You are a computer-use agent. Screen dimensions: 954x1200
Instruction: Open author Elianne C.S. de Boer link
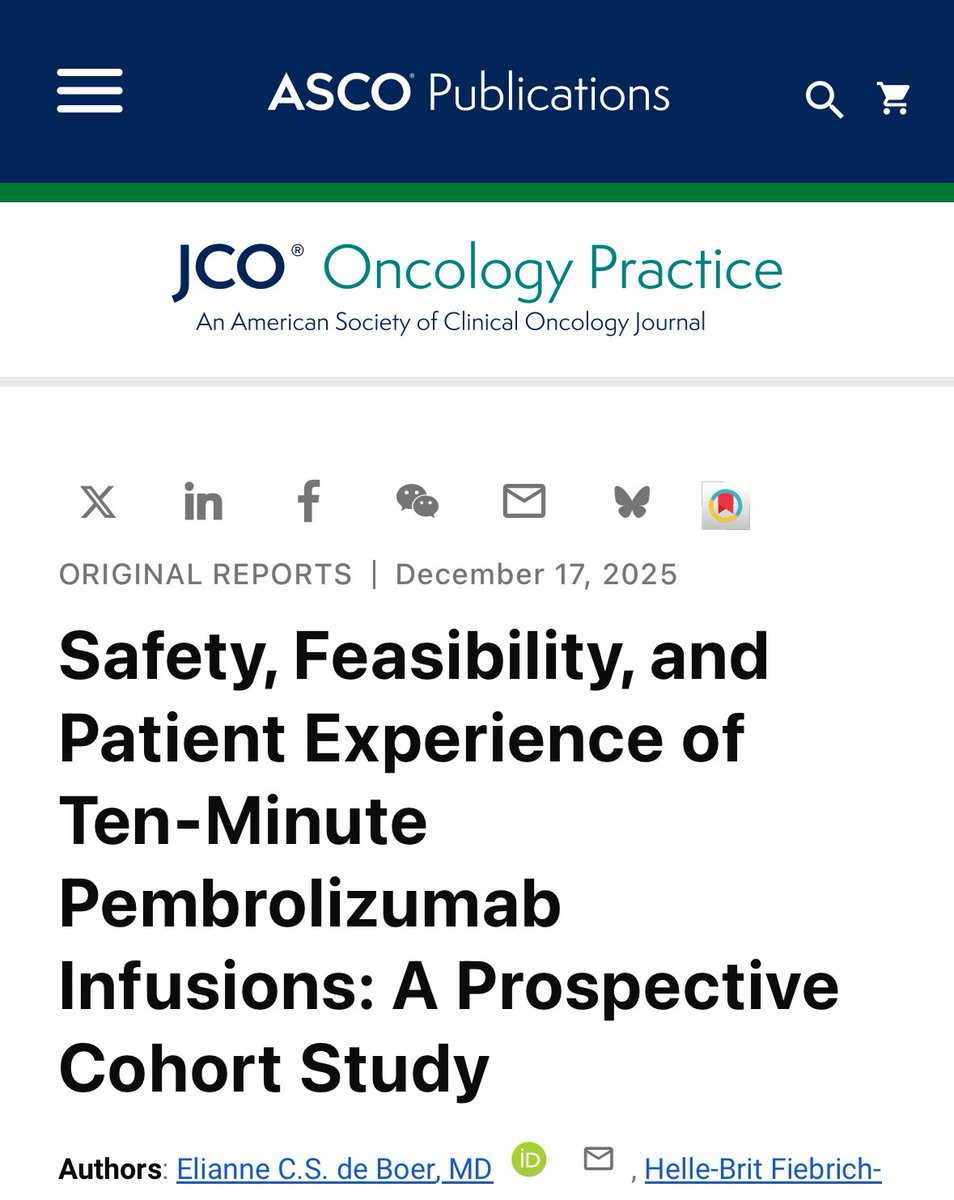pos(335,1169)
